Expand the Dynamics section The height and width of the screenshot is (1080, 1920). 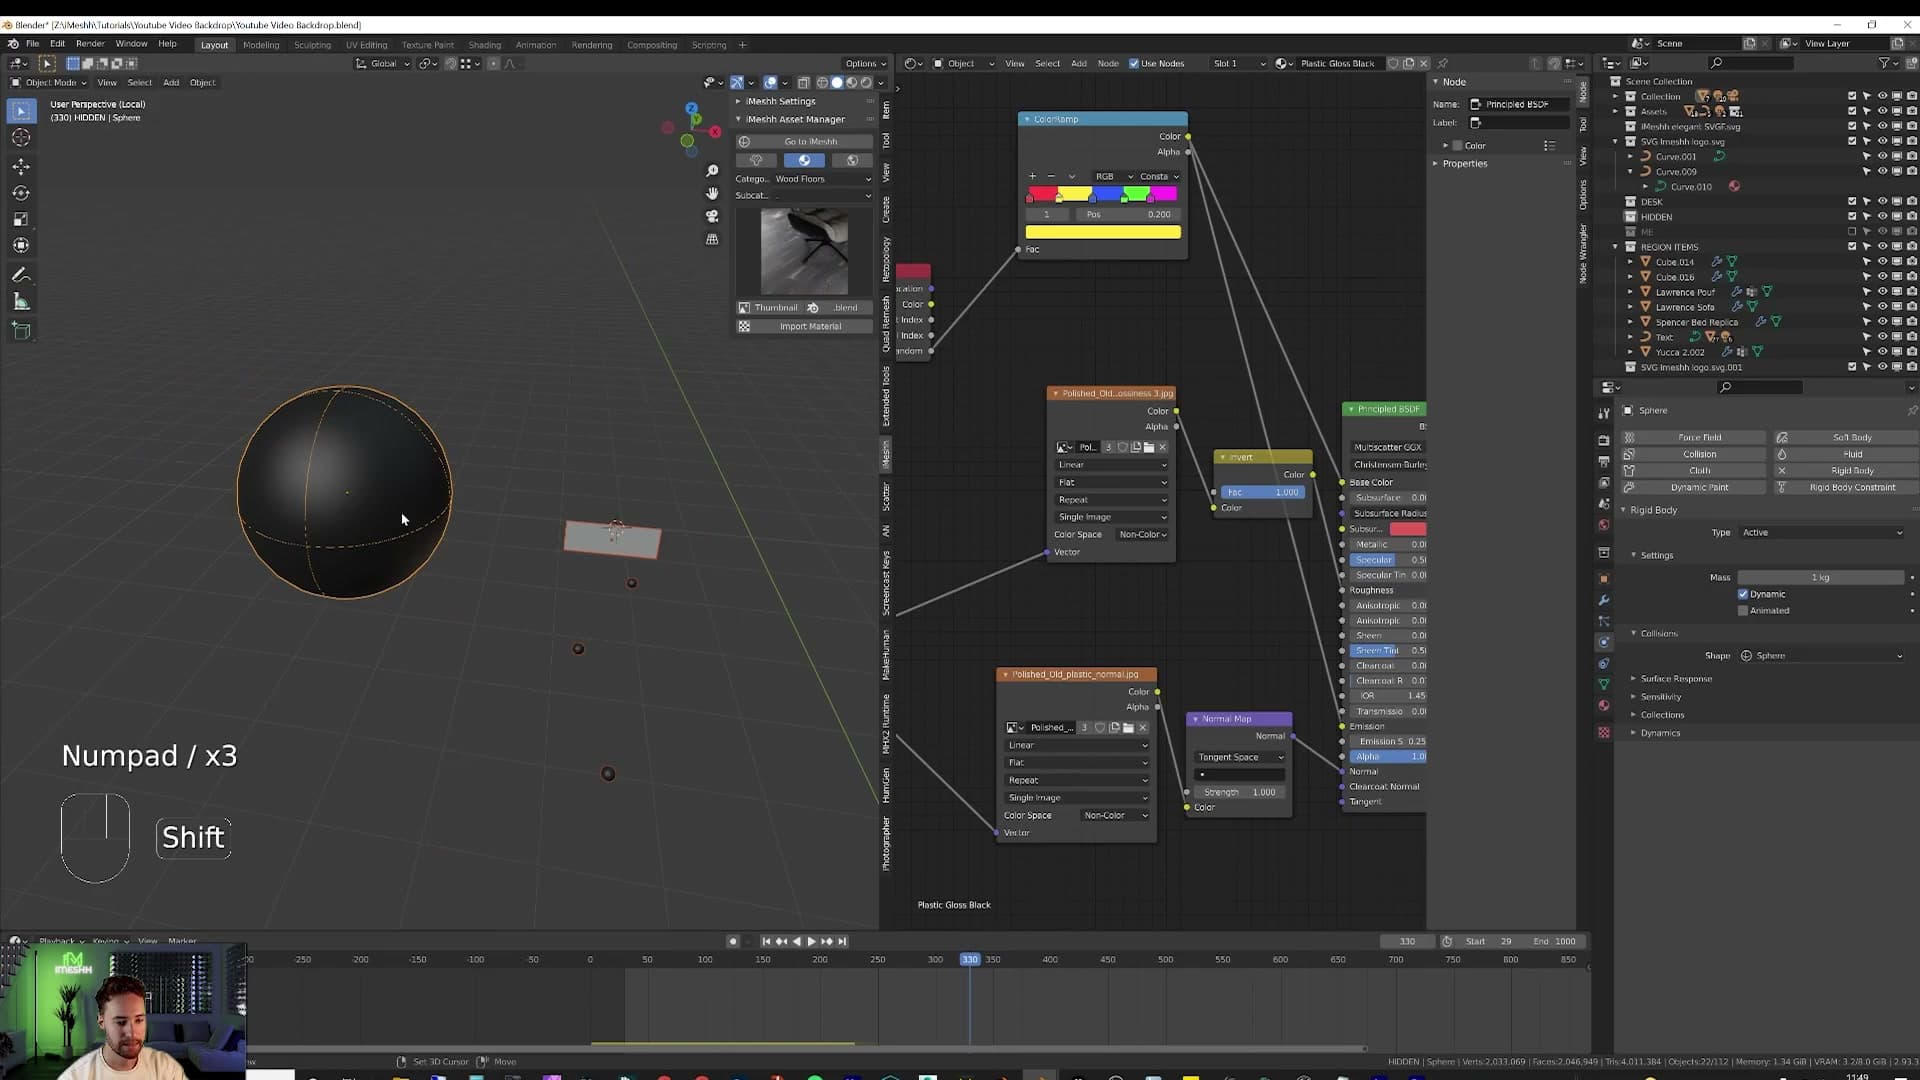coord(1660,733)
